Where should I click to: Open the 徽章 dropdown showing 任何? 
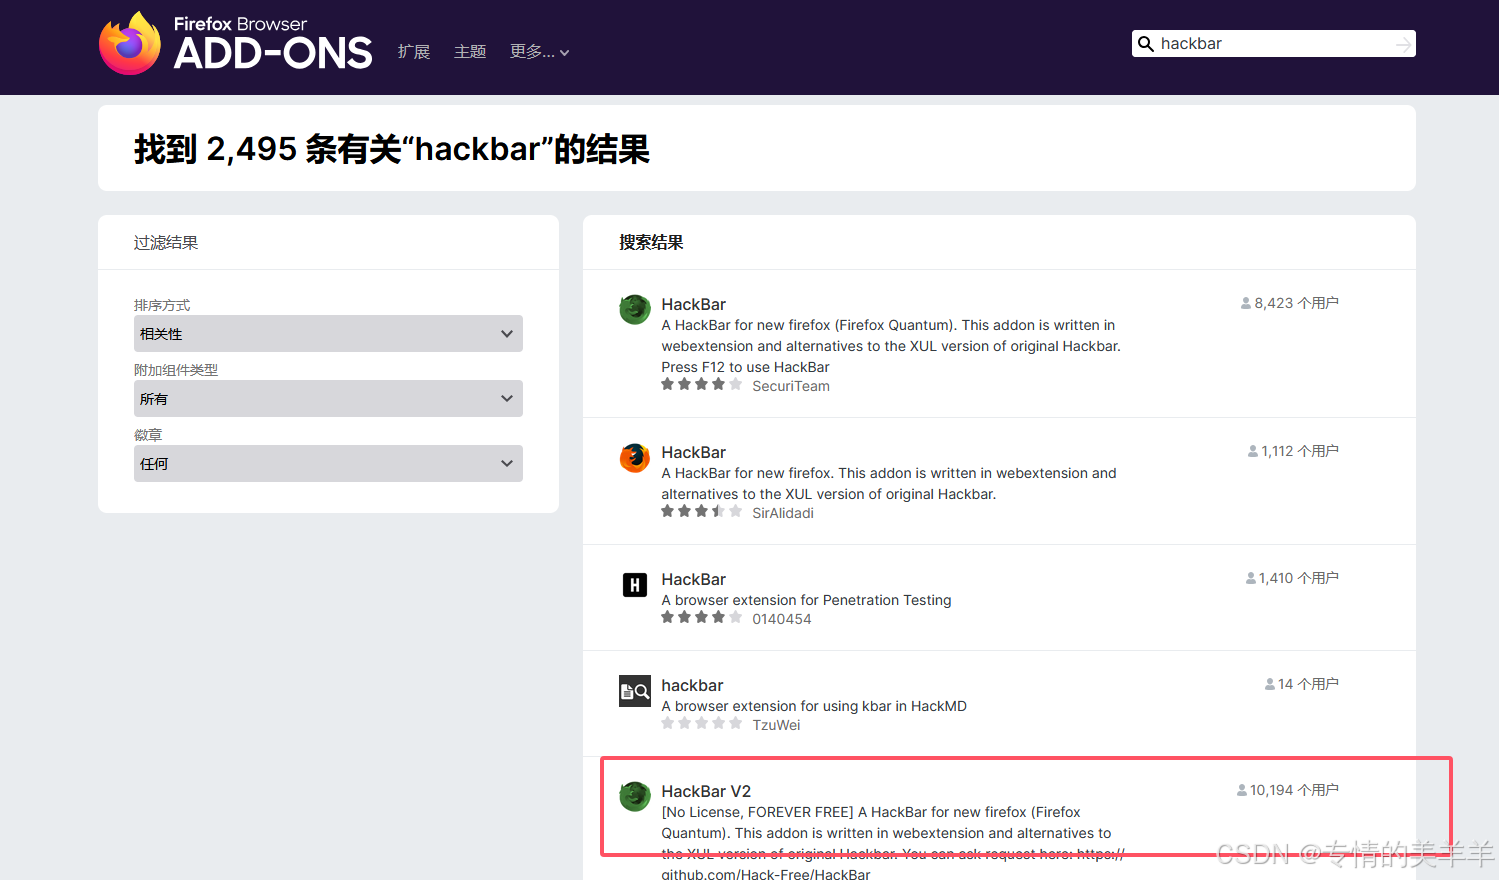(x=328, y=463)
